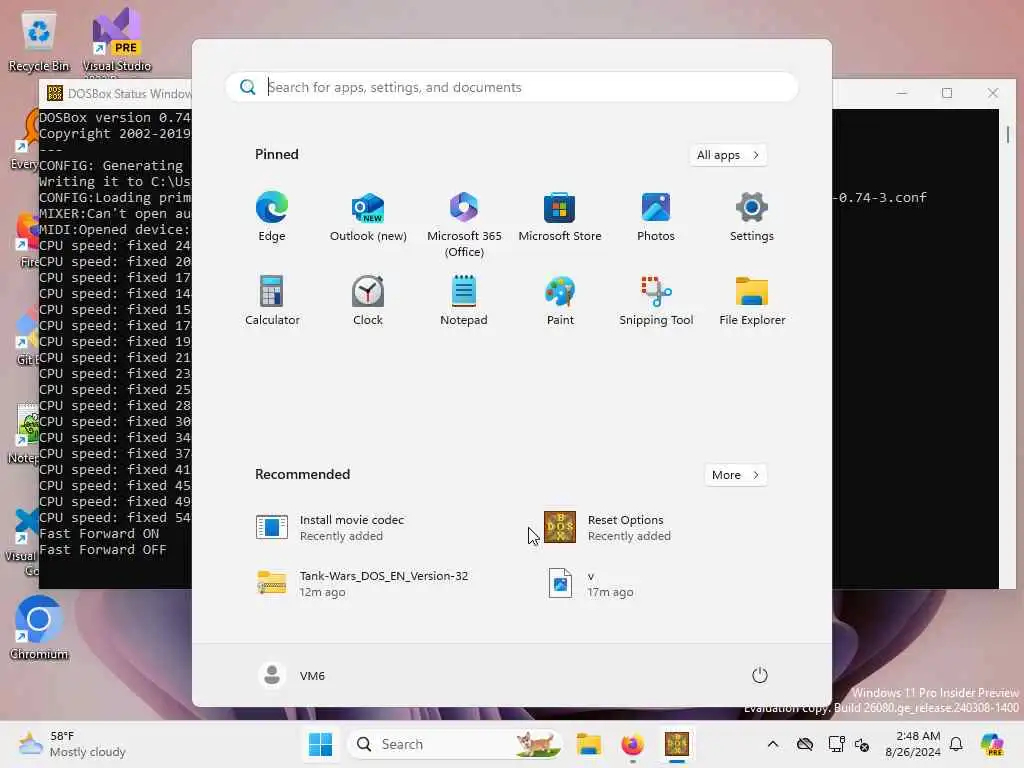Open Outlook (new) pinned app

tap(368, 217)
